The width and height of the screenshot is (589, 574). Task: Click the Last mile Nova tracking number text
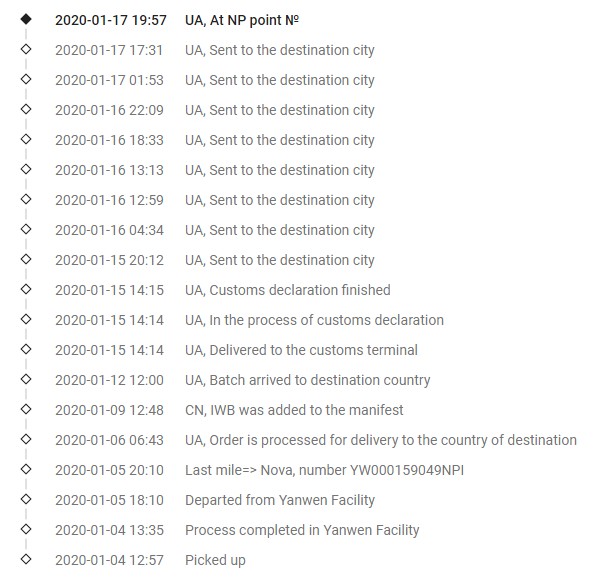[407, 470]
